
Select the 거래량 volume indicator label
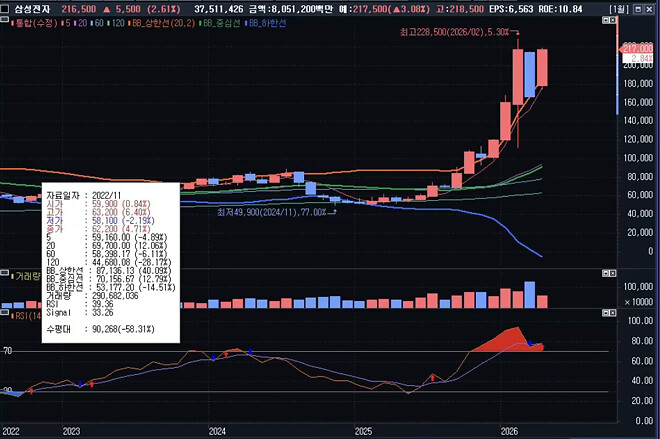tap(26, 277)
